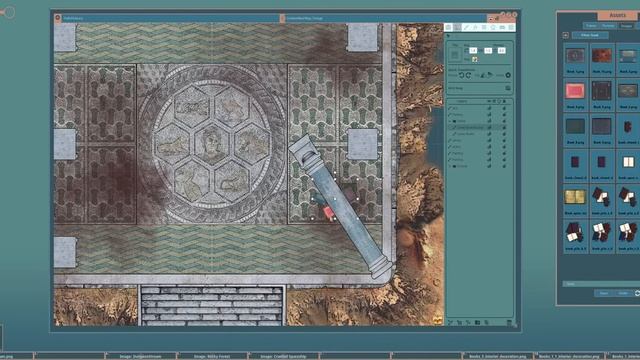The height and width of the screenshot is (360, 640).
Task: Toggle visibility of the highlighted layer row
Action: pyautogui.click(x=489, y=127)
